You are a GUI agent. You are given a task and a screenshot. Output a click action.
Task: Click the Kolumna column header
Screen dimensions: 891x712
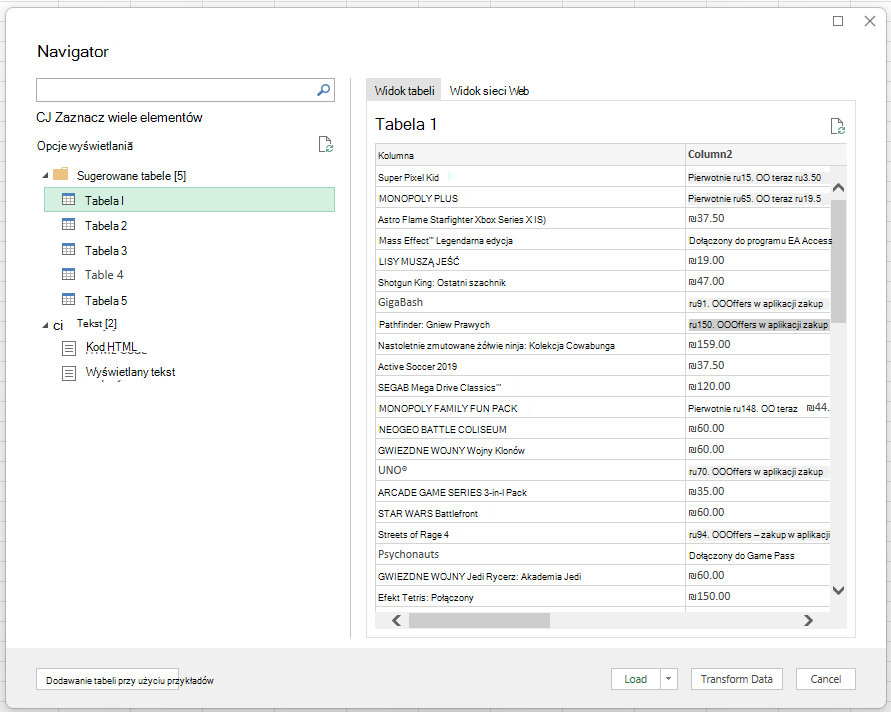[530, 155]
